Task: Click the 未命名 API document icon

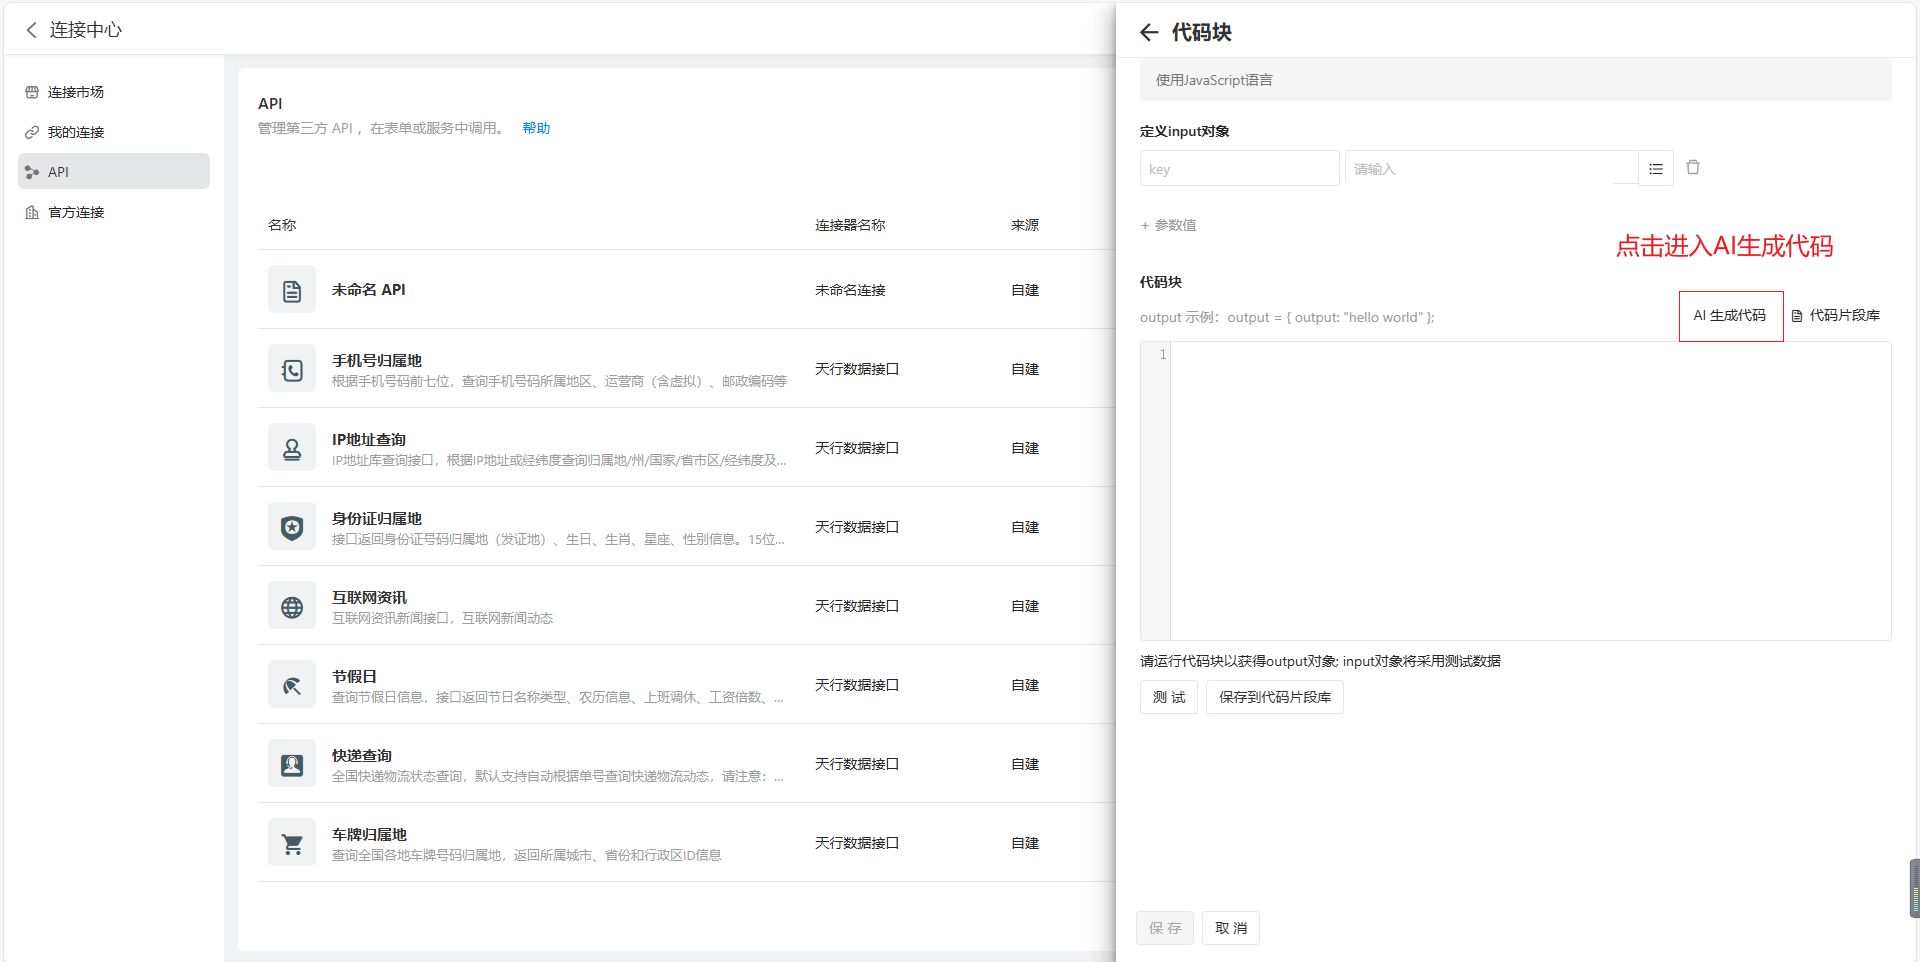Action: pyautogui.click(x=292, y=291)
